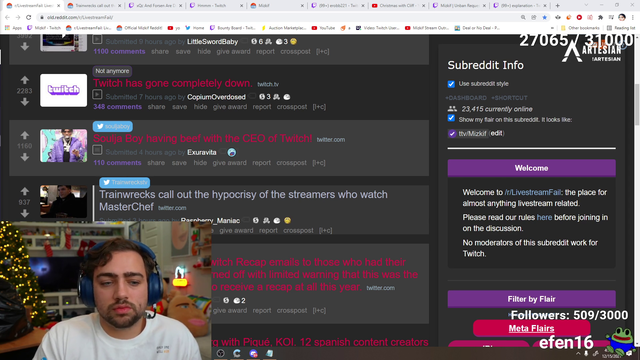
Task: Open the Discord icon in the taskbar
Action: tap(253, 353)
